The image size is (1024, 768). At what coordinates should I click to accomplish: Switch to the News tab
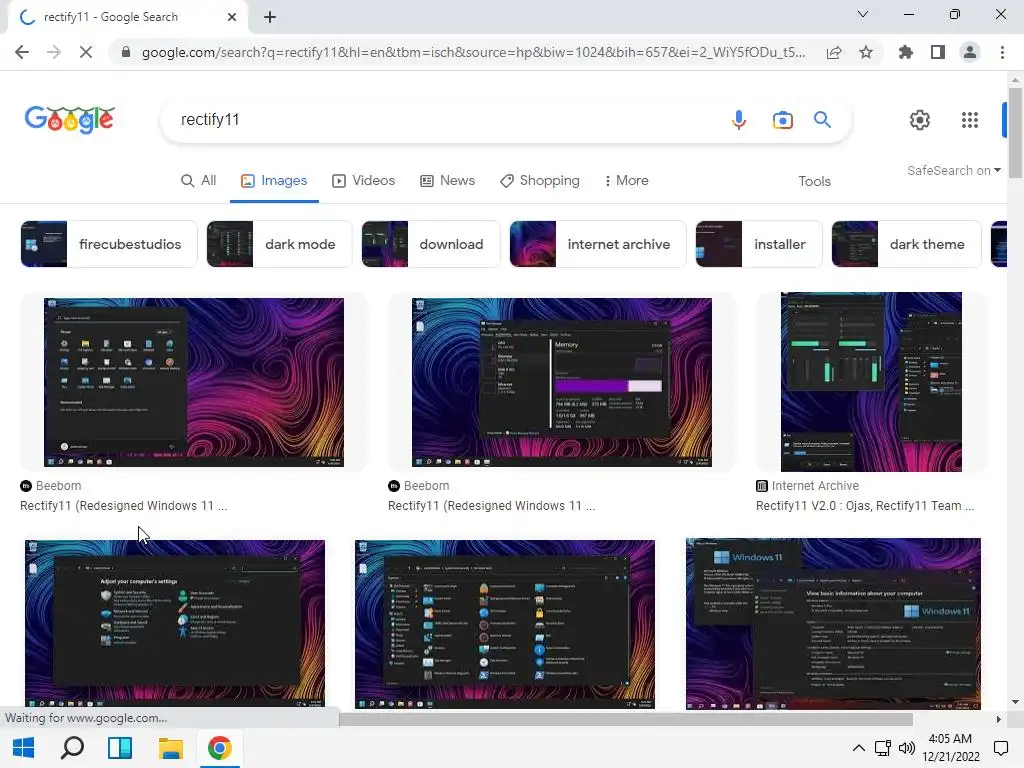click(447, 181)
